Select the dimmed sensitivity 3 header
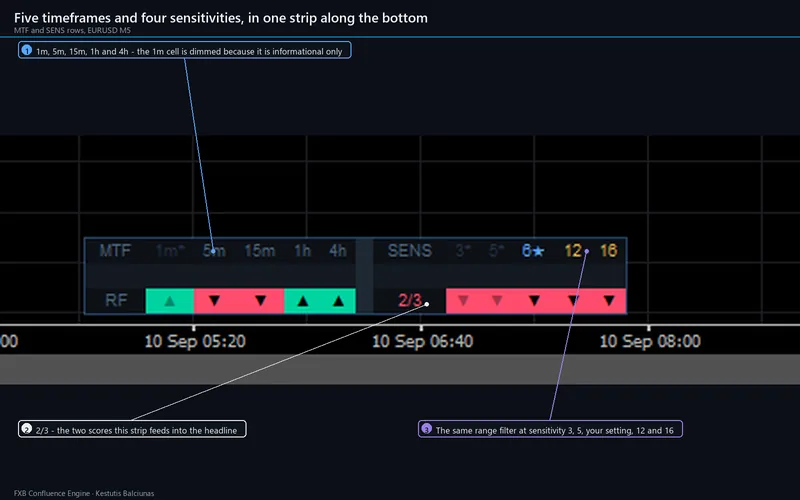Viewport: 800px width, 500px height. click(x=463, y=251)
